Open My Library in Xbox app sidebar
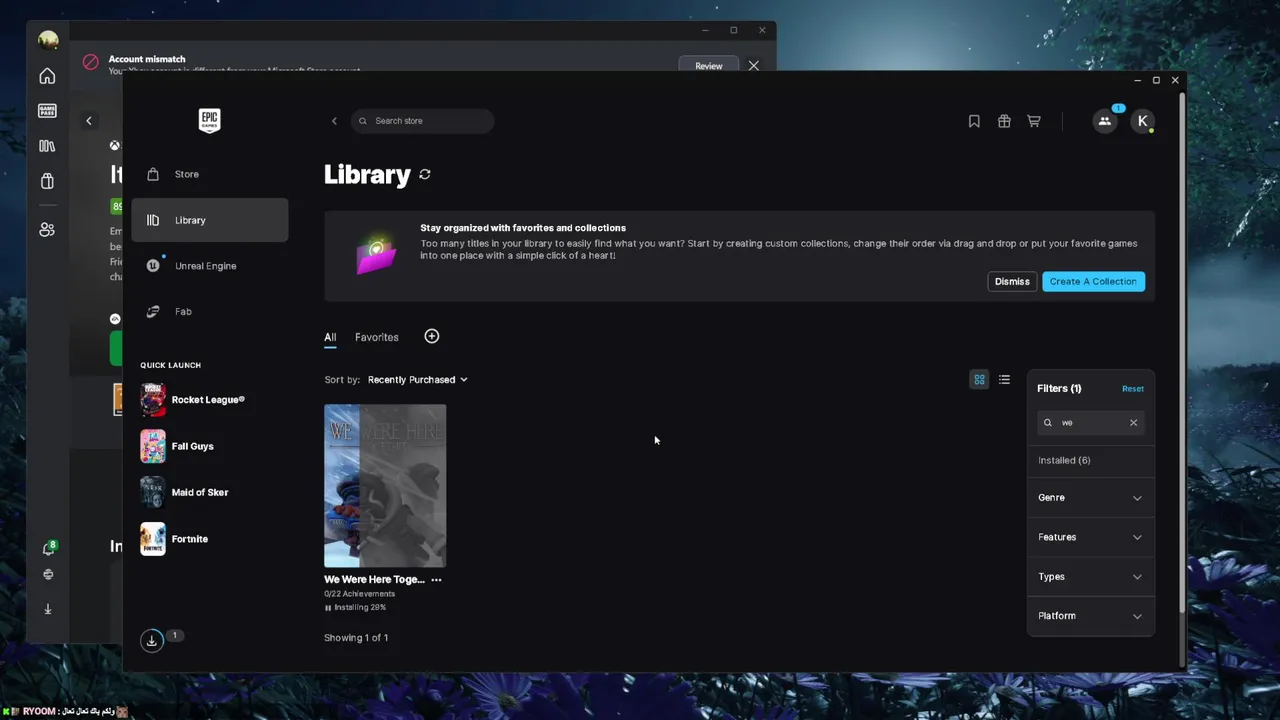1280x720 pixels. coord(47,146)
